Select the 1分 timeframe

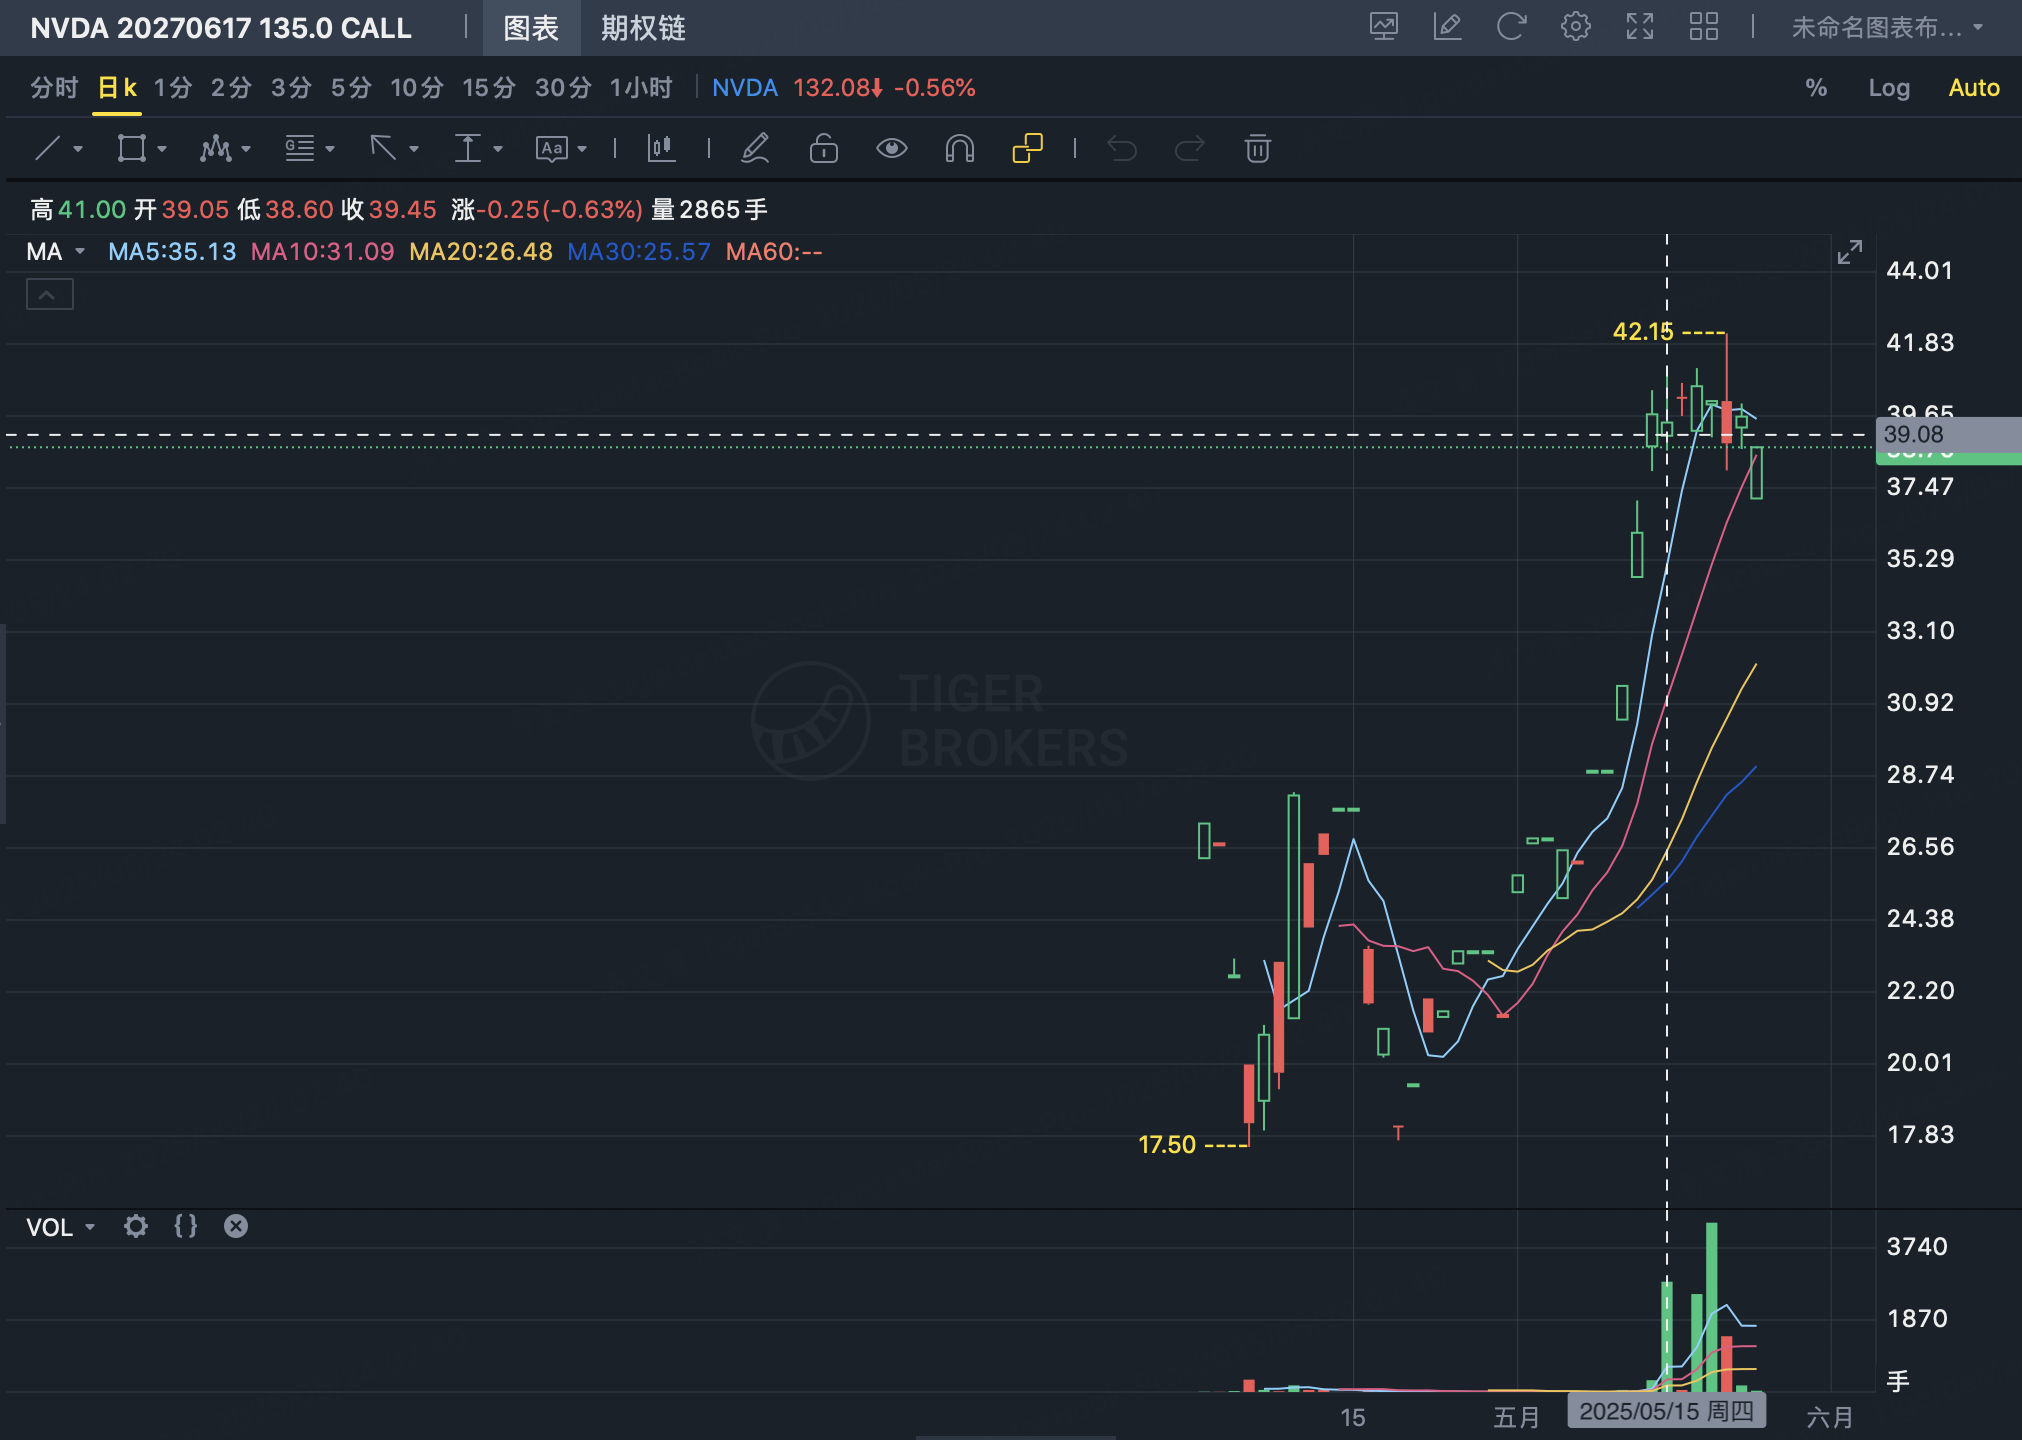[x=173, y=88]
